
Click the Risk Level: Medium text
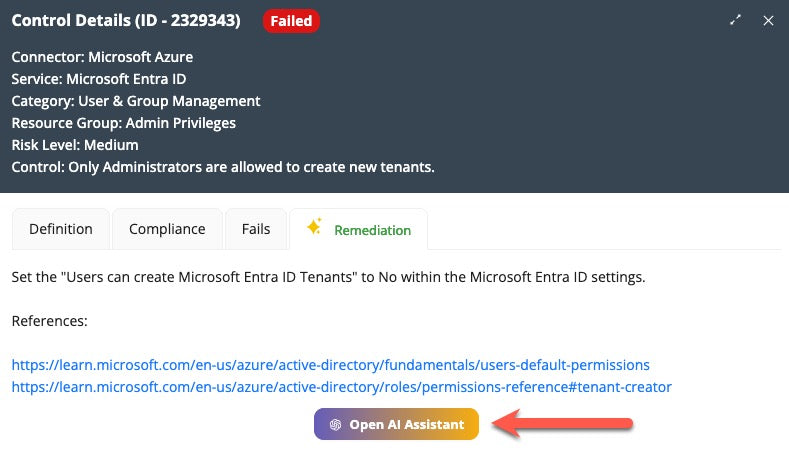pyautogui.click(x=75, y=145)
